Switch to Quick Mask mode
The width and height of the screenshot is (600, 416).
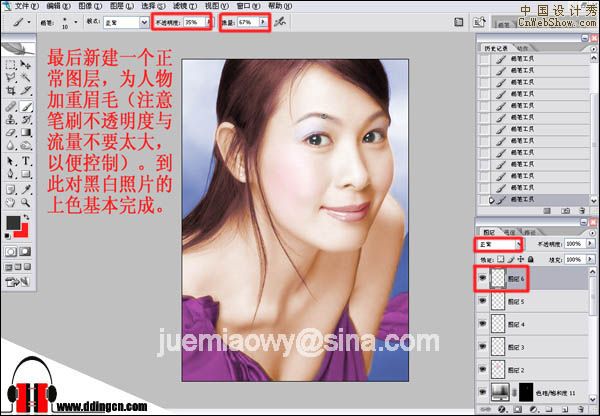pyautogui.click(x=25, y=251)
